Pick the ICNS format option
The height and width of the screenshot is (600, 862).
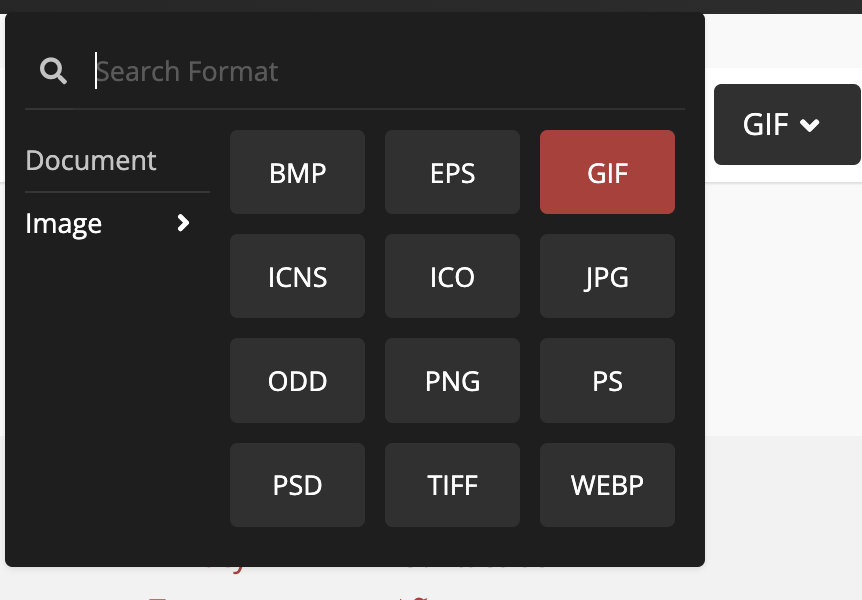click(x=297, y=276)
